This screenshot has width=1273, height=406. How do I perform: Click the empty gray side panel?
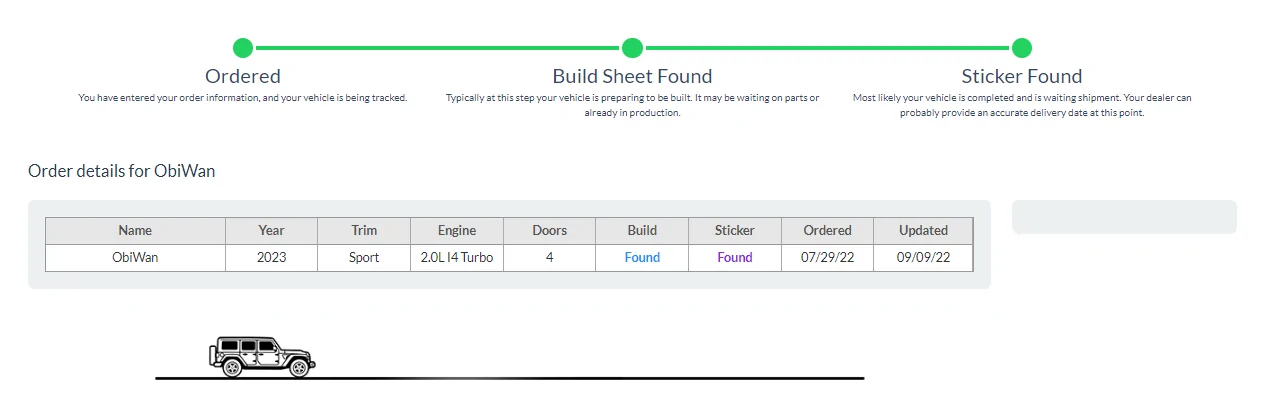(1124, 217)
